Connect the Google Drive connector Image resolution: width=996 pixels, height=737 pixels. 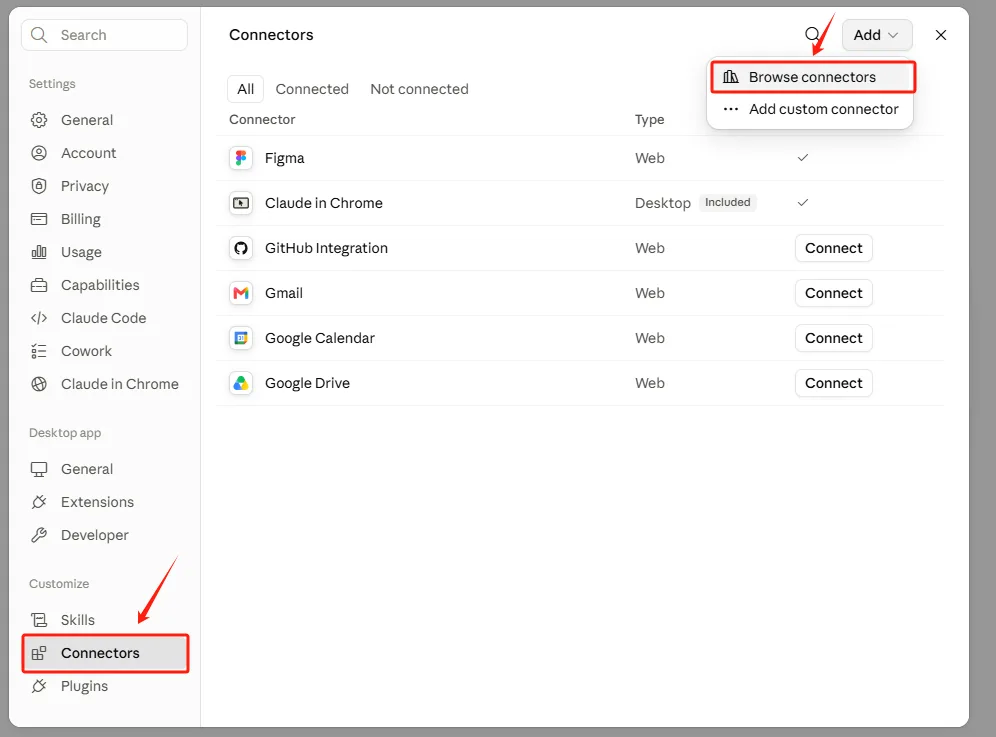(833, 384)
